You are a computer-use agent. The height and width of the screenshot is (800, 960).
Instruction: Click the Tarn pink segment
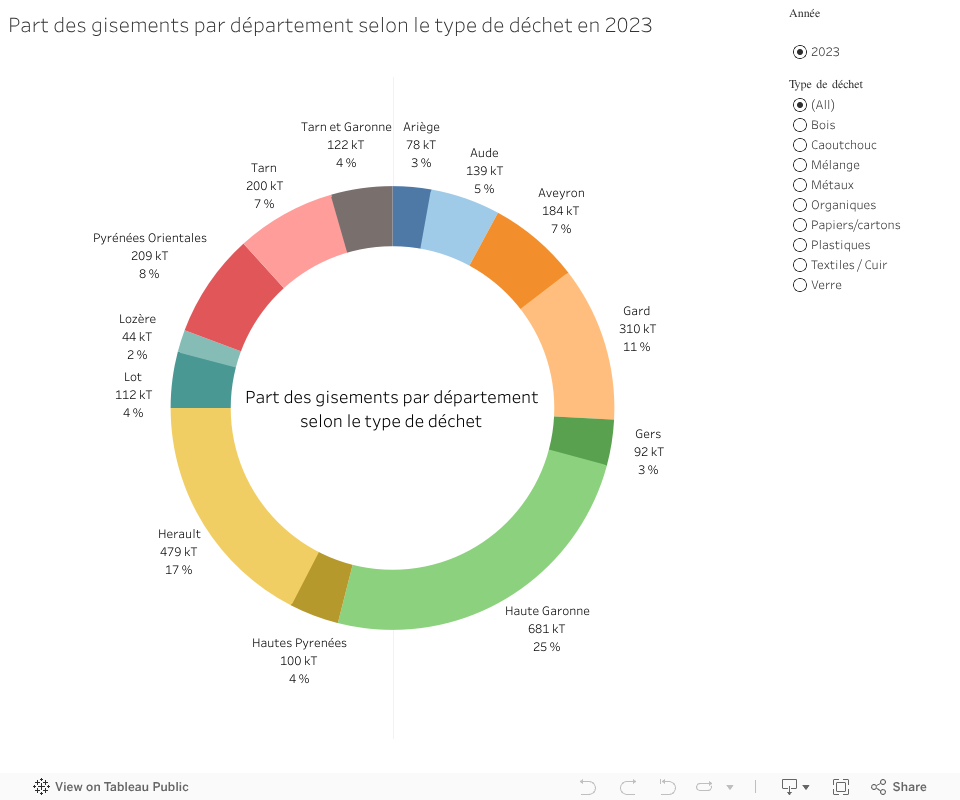point(296,241)
